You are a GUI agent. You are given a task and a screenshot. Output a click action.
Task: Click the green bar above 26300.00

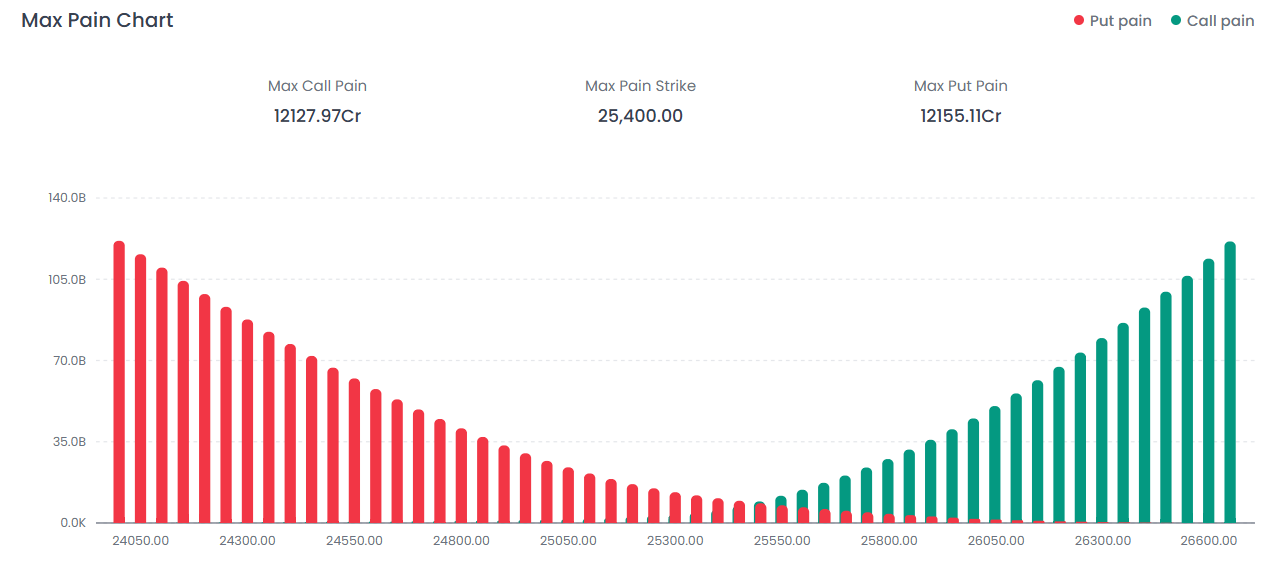tap(1102, 430)
